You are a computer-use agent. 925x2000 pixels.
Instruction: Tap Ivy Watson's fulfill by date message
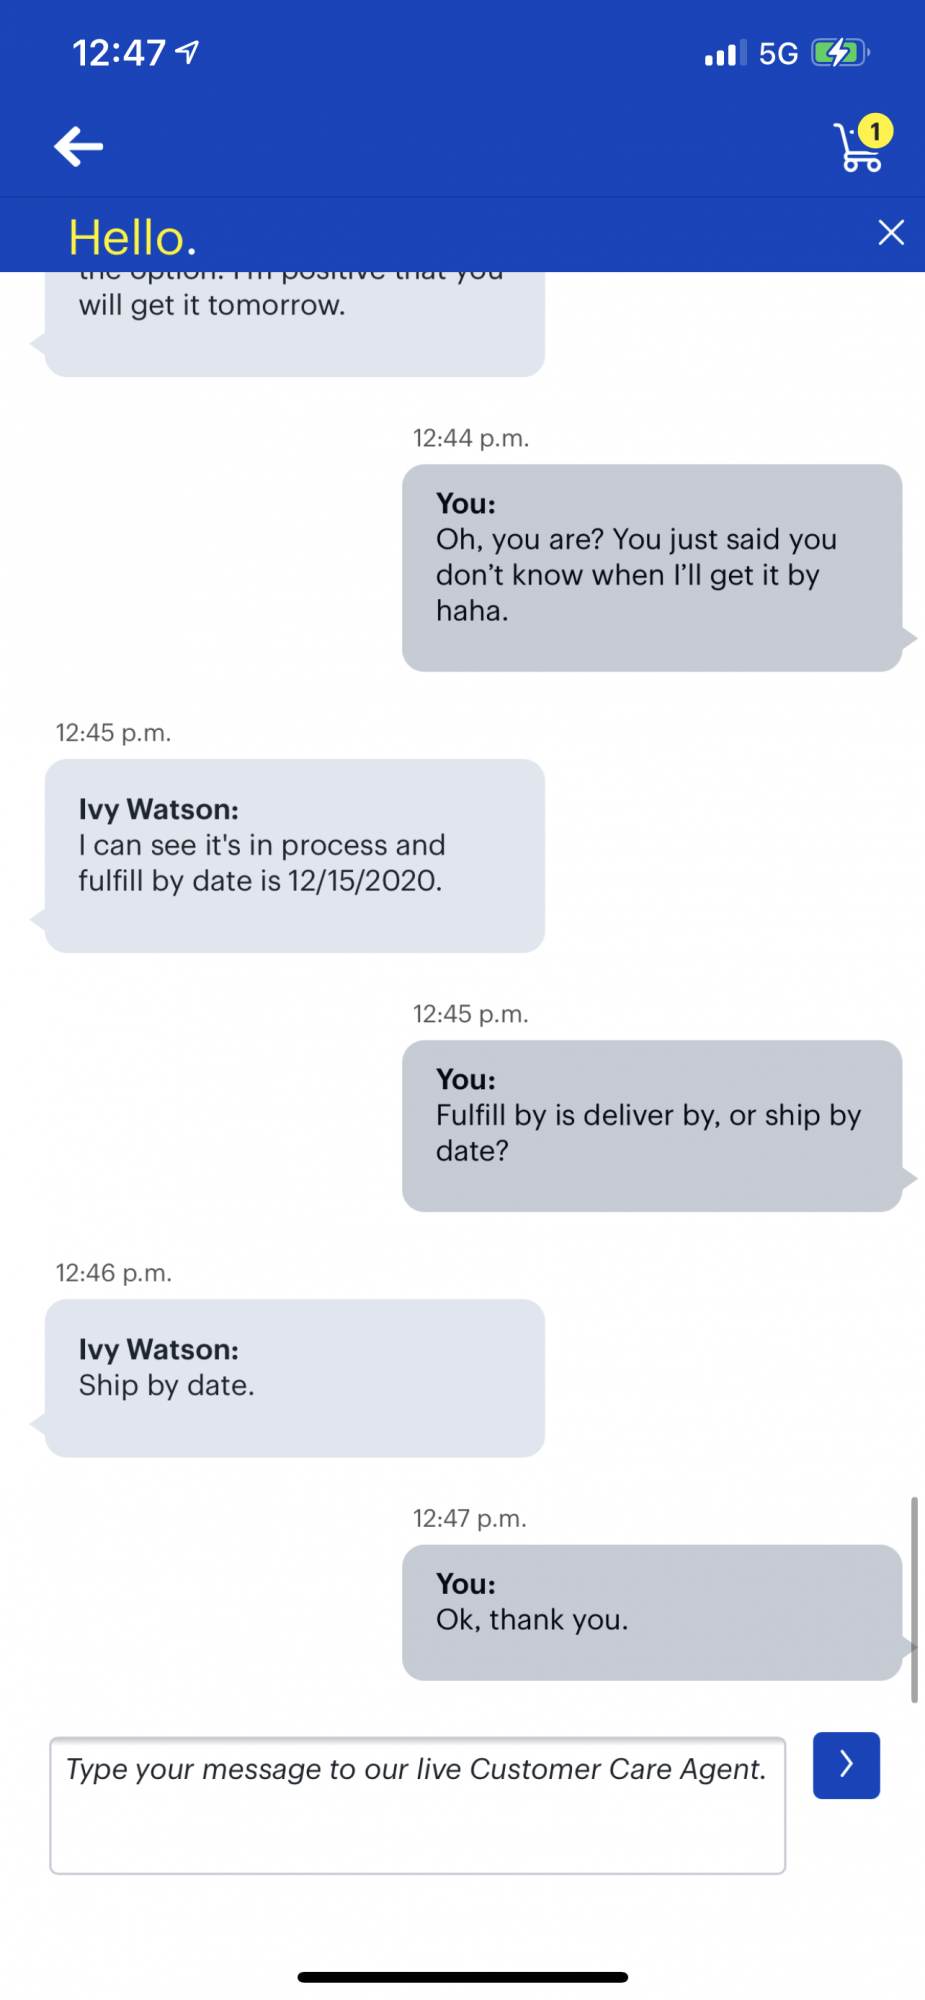click(x=294, y=855)
